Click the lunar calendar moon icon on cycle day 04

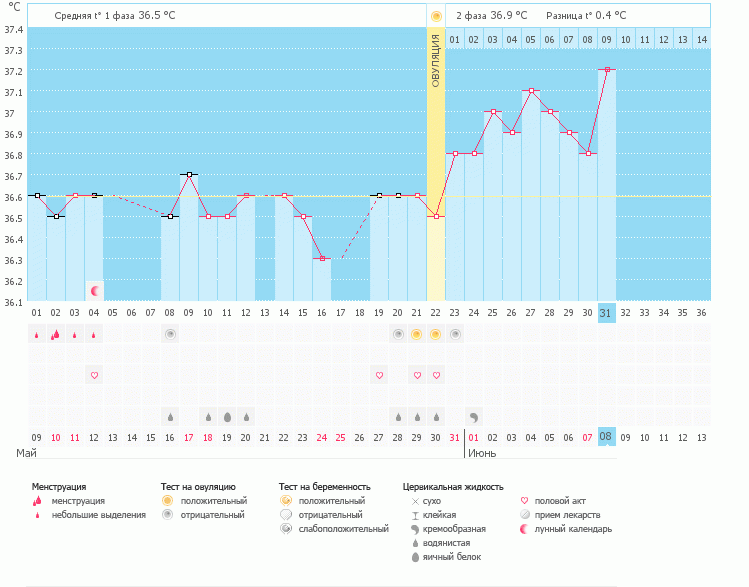coord(94,291)
